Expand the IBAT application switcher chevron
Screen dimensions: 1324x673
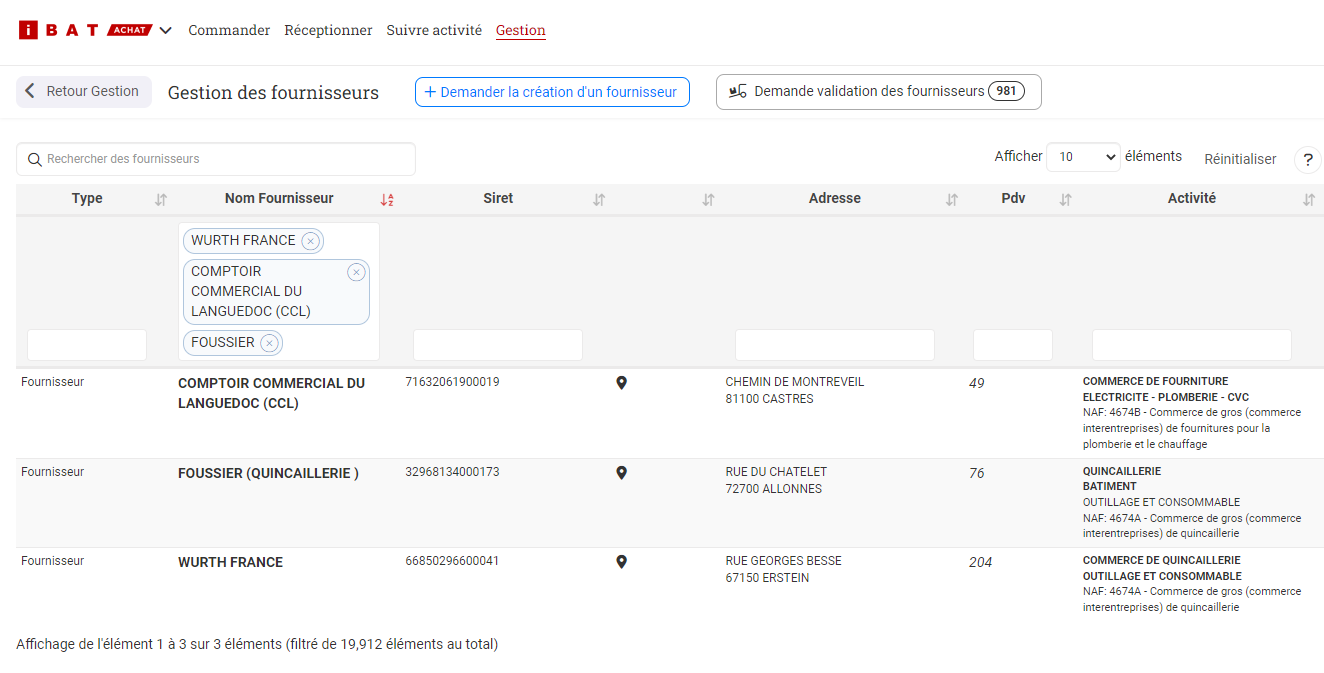(166, 31)
